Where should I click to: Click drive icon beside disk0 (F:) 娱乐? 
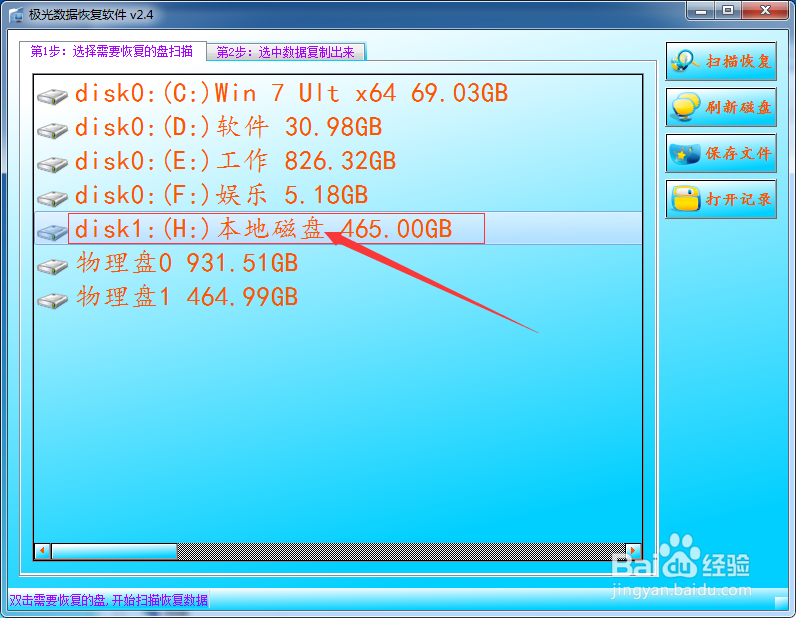(x=52, y=198)
